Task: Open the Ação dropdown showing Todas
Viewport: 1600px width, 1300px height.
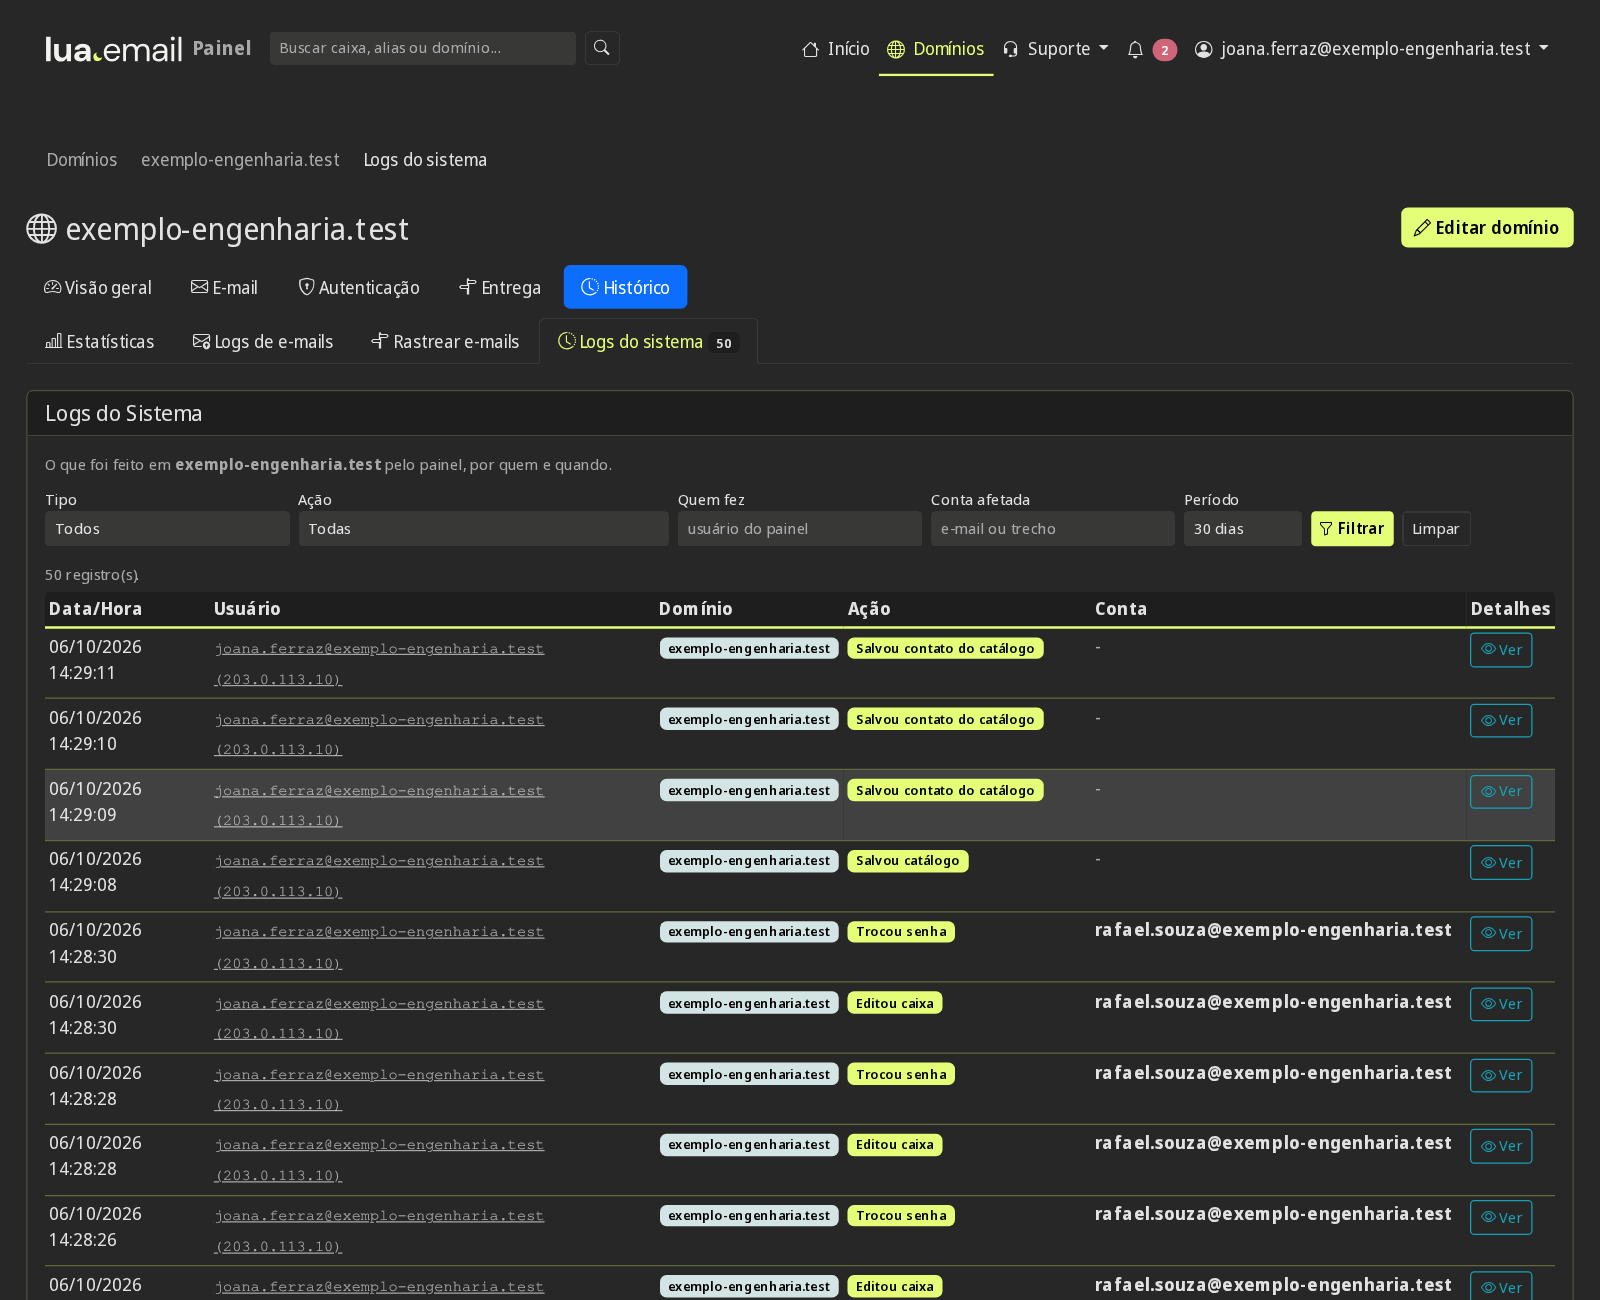Action: pyautogui.click(x=483, y=529)
